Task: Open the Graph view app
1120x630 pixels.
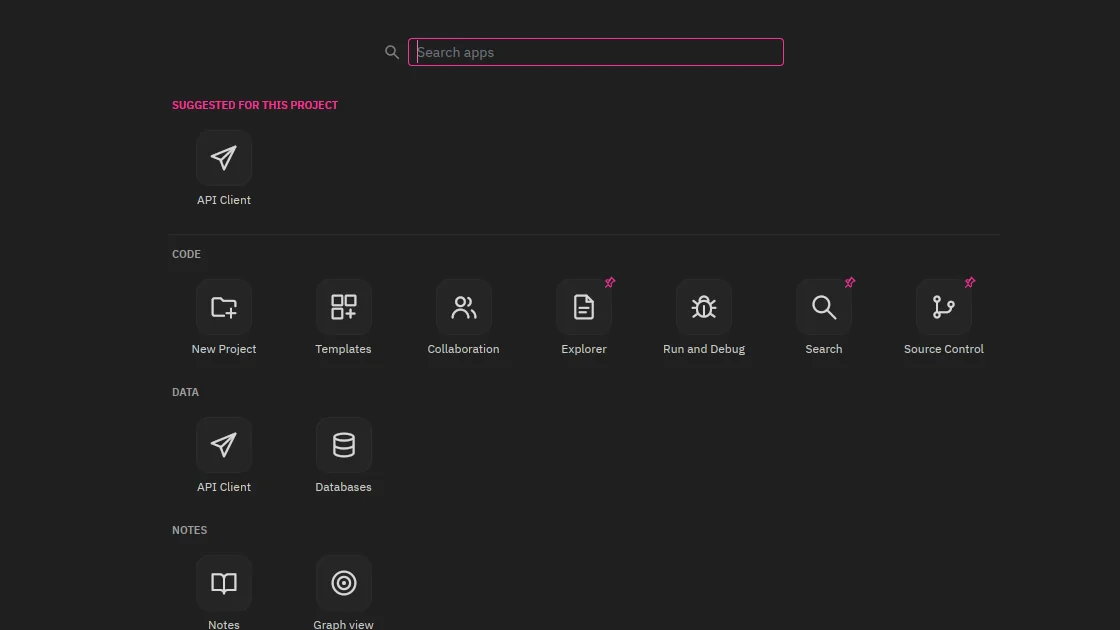Action: (x=344, y=583)
